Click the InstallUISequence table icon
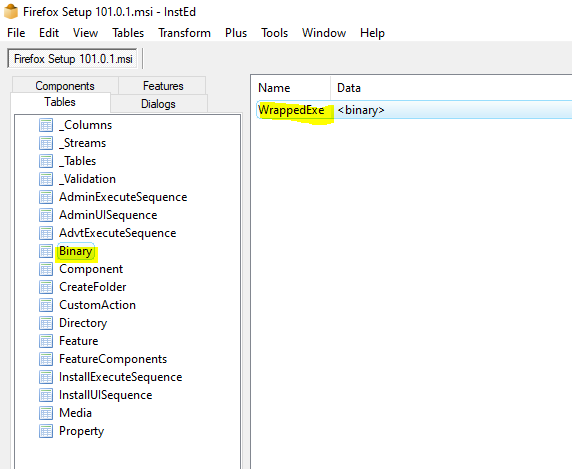Image resolution: width=572 pixels, height=469 pixels. click(46, 395)
